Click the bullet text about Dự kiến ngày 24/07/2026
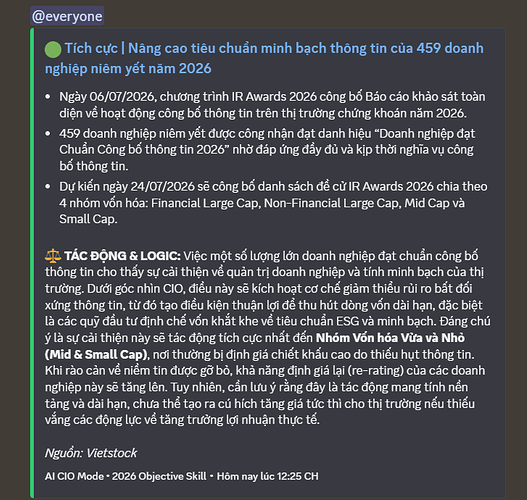 273,203
